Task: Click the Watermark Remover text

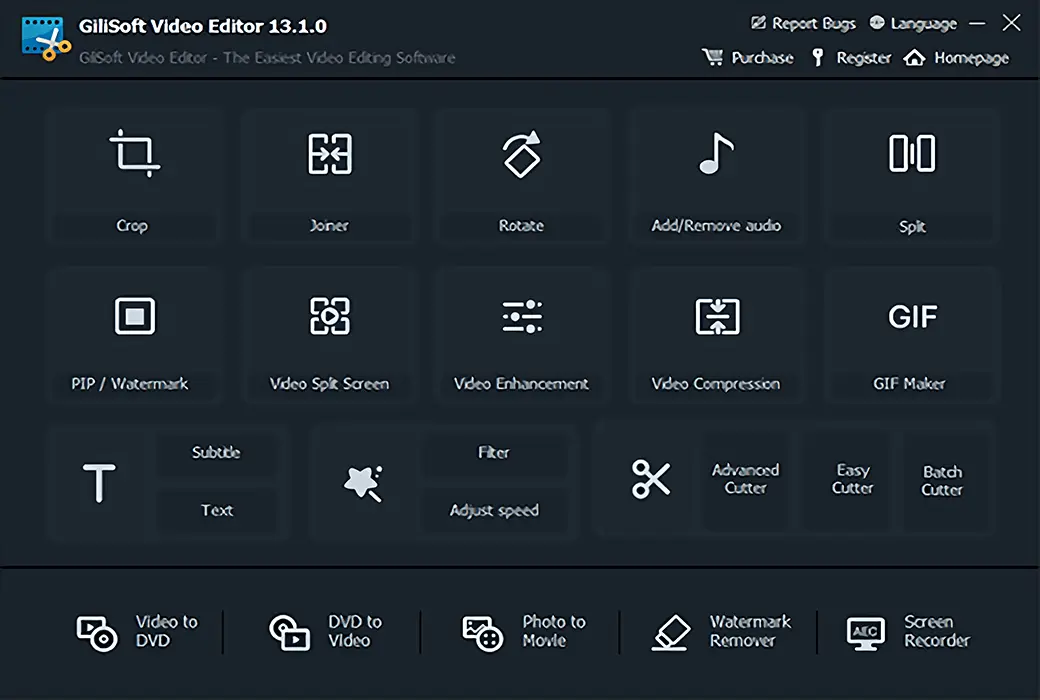Action: pos(750,631)
